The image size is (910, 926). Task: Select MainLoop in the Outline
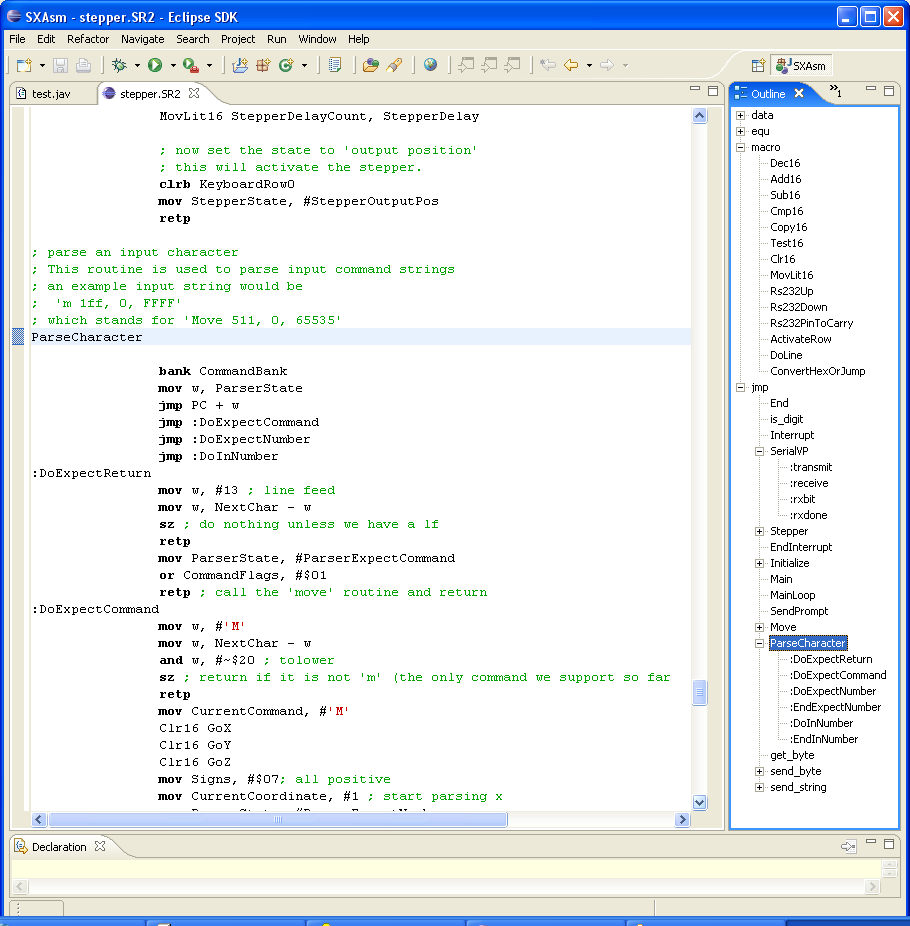[792, 595]
